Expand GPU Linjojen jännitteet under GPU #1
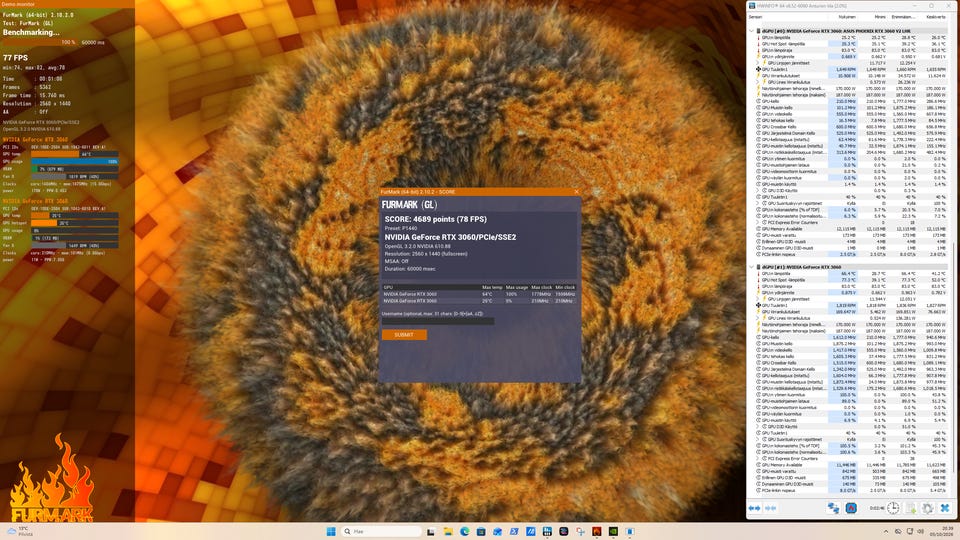 click(x=759, y=299)
